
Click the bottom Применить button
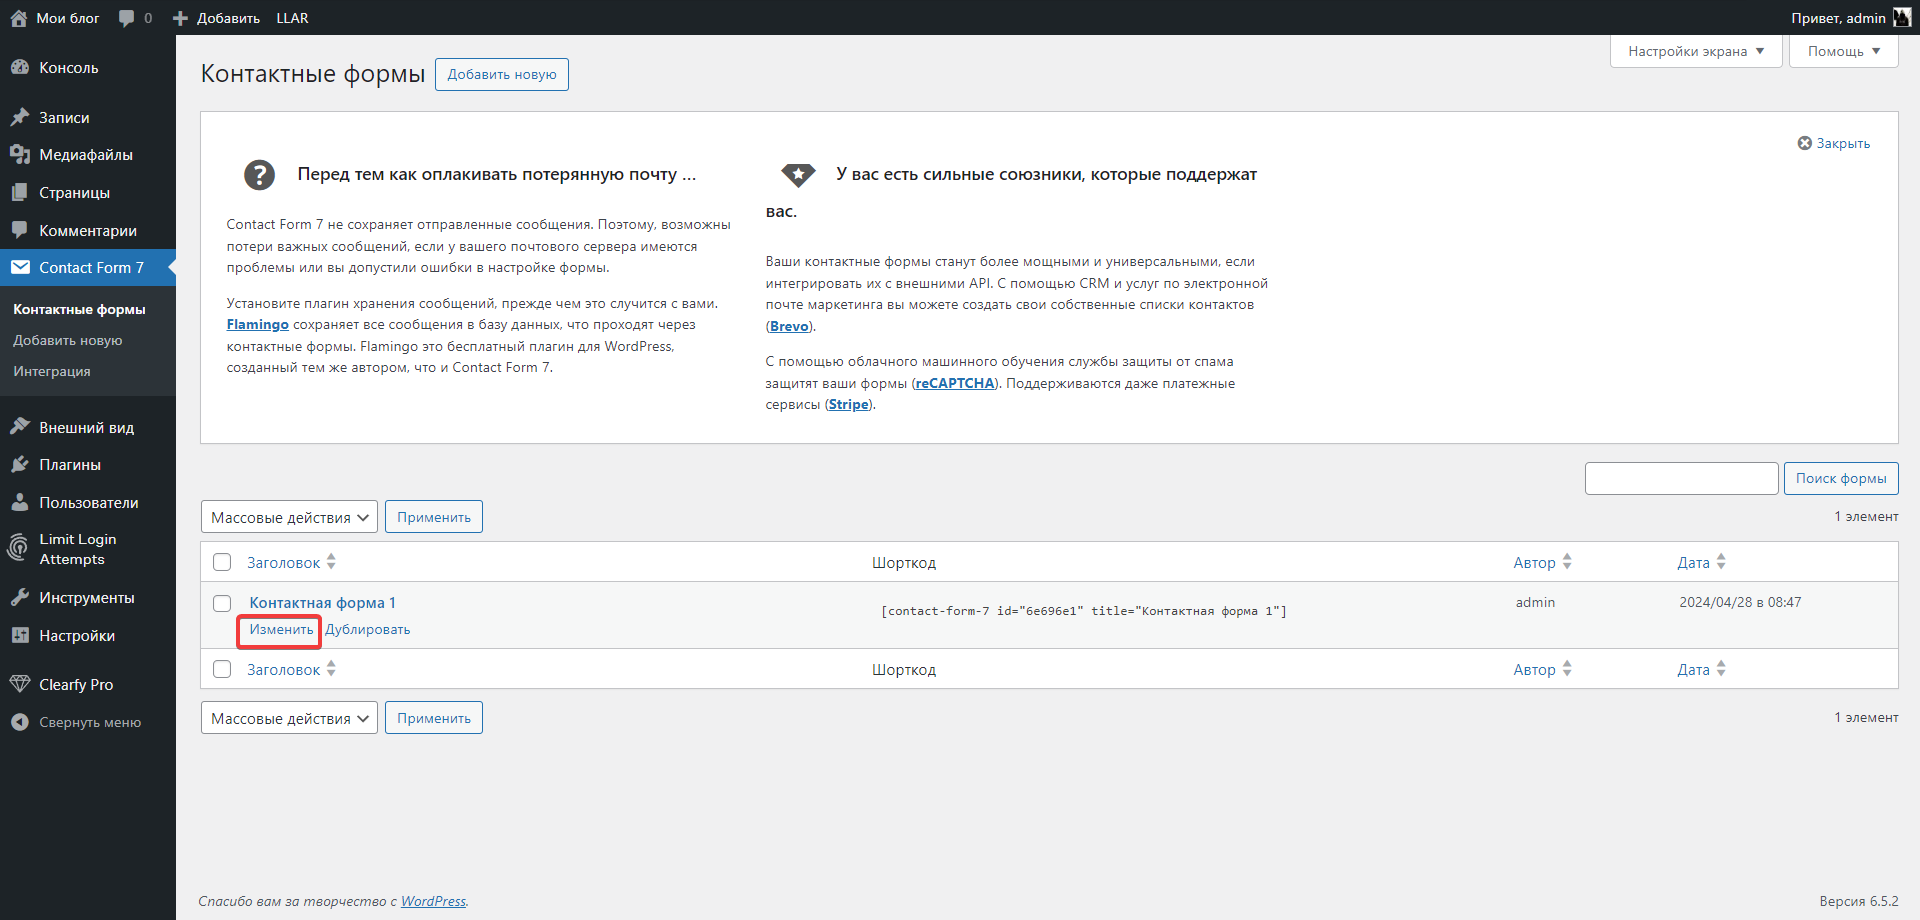(434, 718)
